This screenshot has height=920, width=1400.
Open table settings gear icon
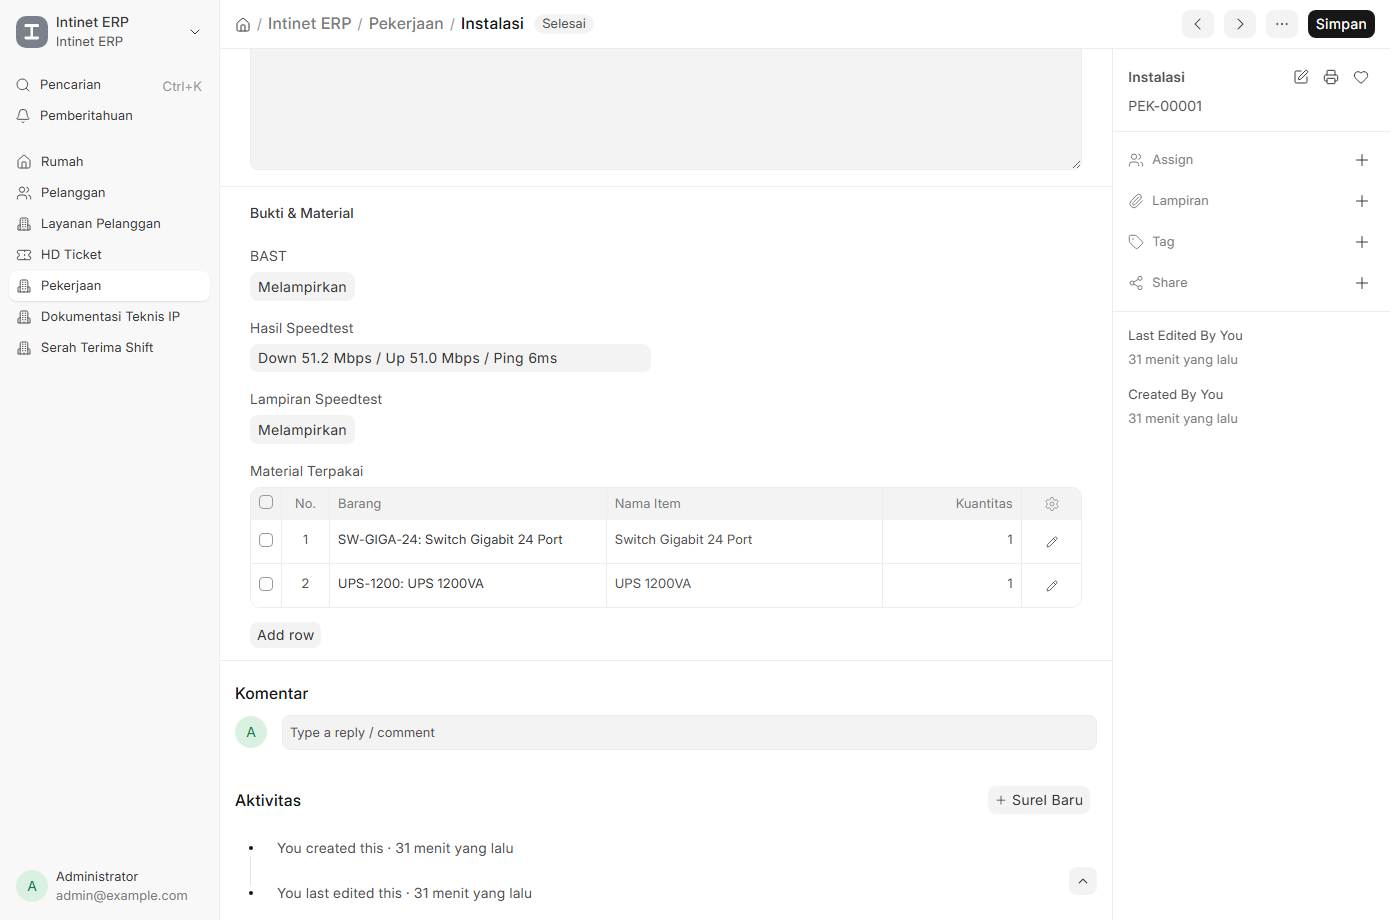click(1052, 504)
